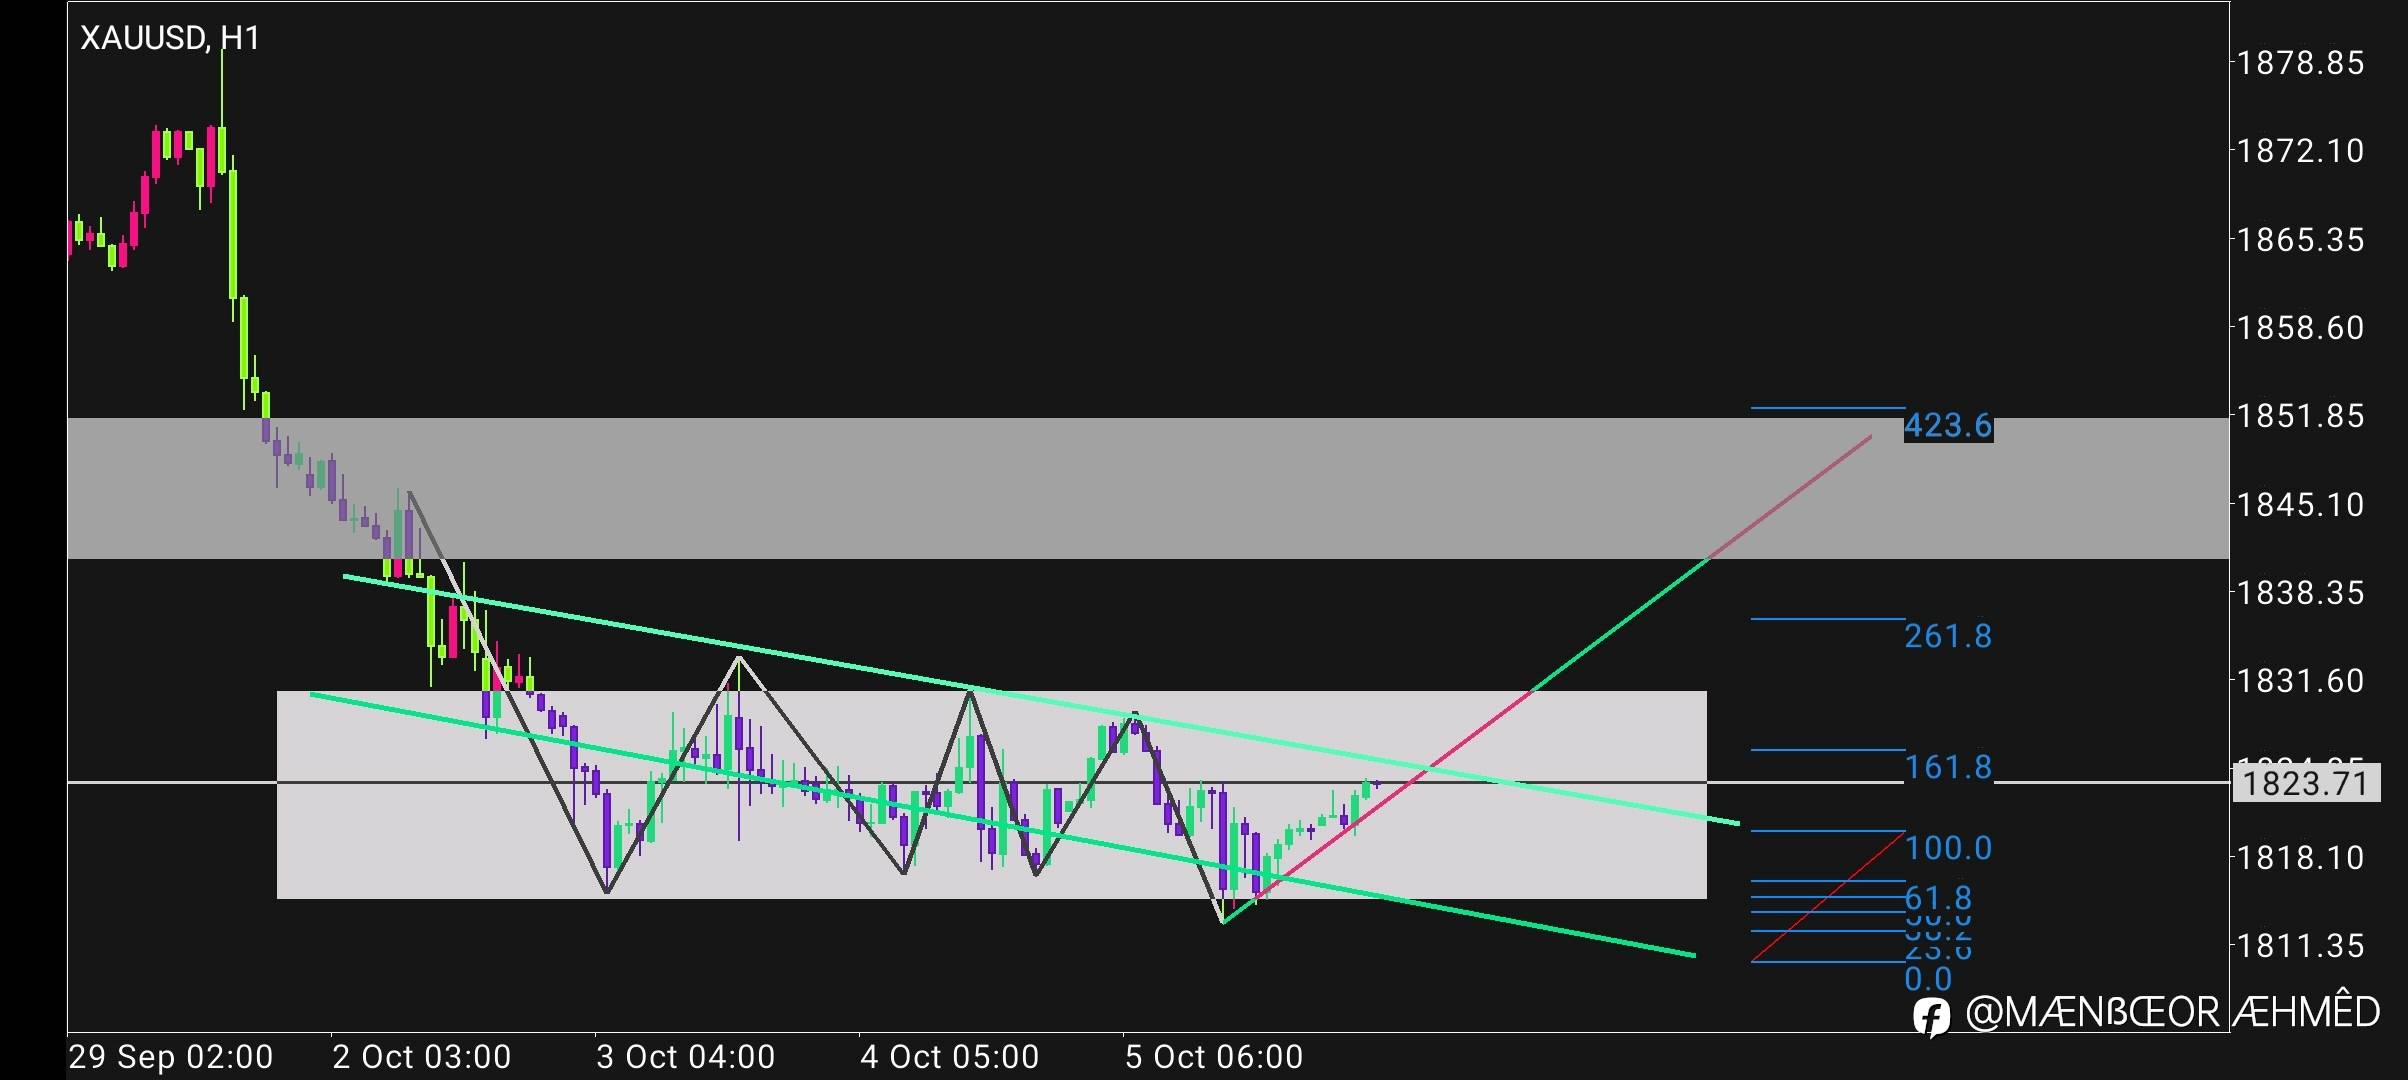Image resolution: width=2408 pixels, height=1080 pixels.
Task: Click the 261.8 Fibonacci level label
Action: point(1947,636)
